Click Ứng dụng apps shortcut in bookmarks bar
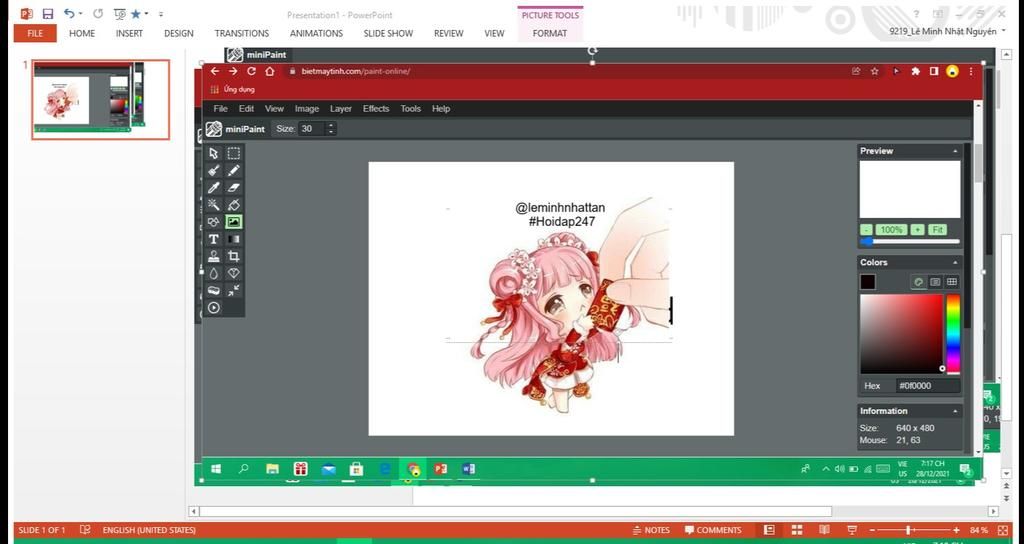 point(233,89)
